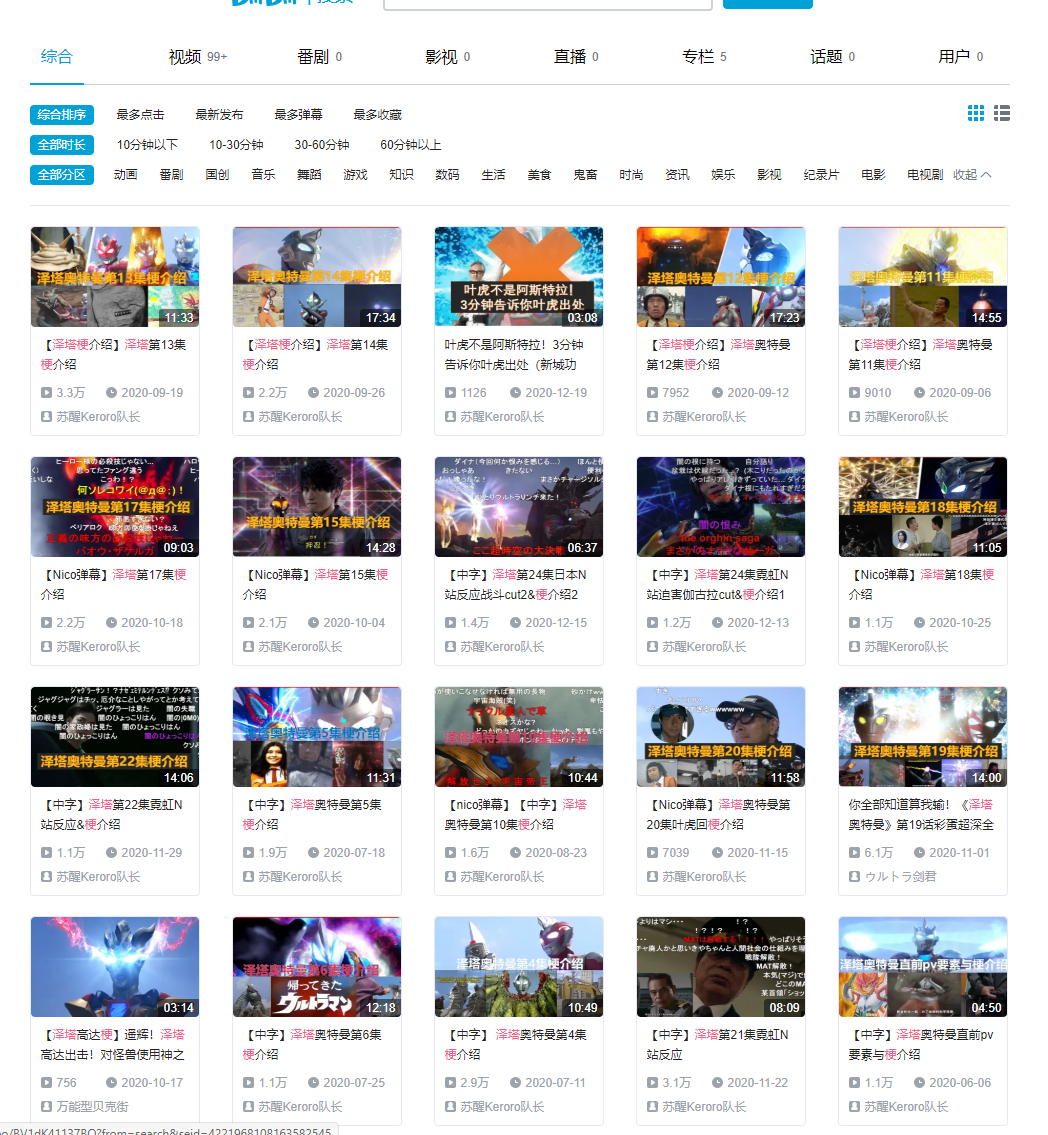Filter by 动画 category
Image resolution: width=1048 pixels, height=1135 pixels.
(x=125, y=174)
